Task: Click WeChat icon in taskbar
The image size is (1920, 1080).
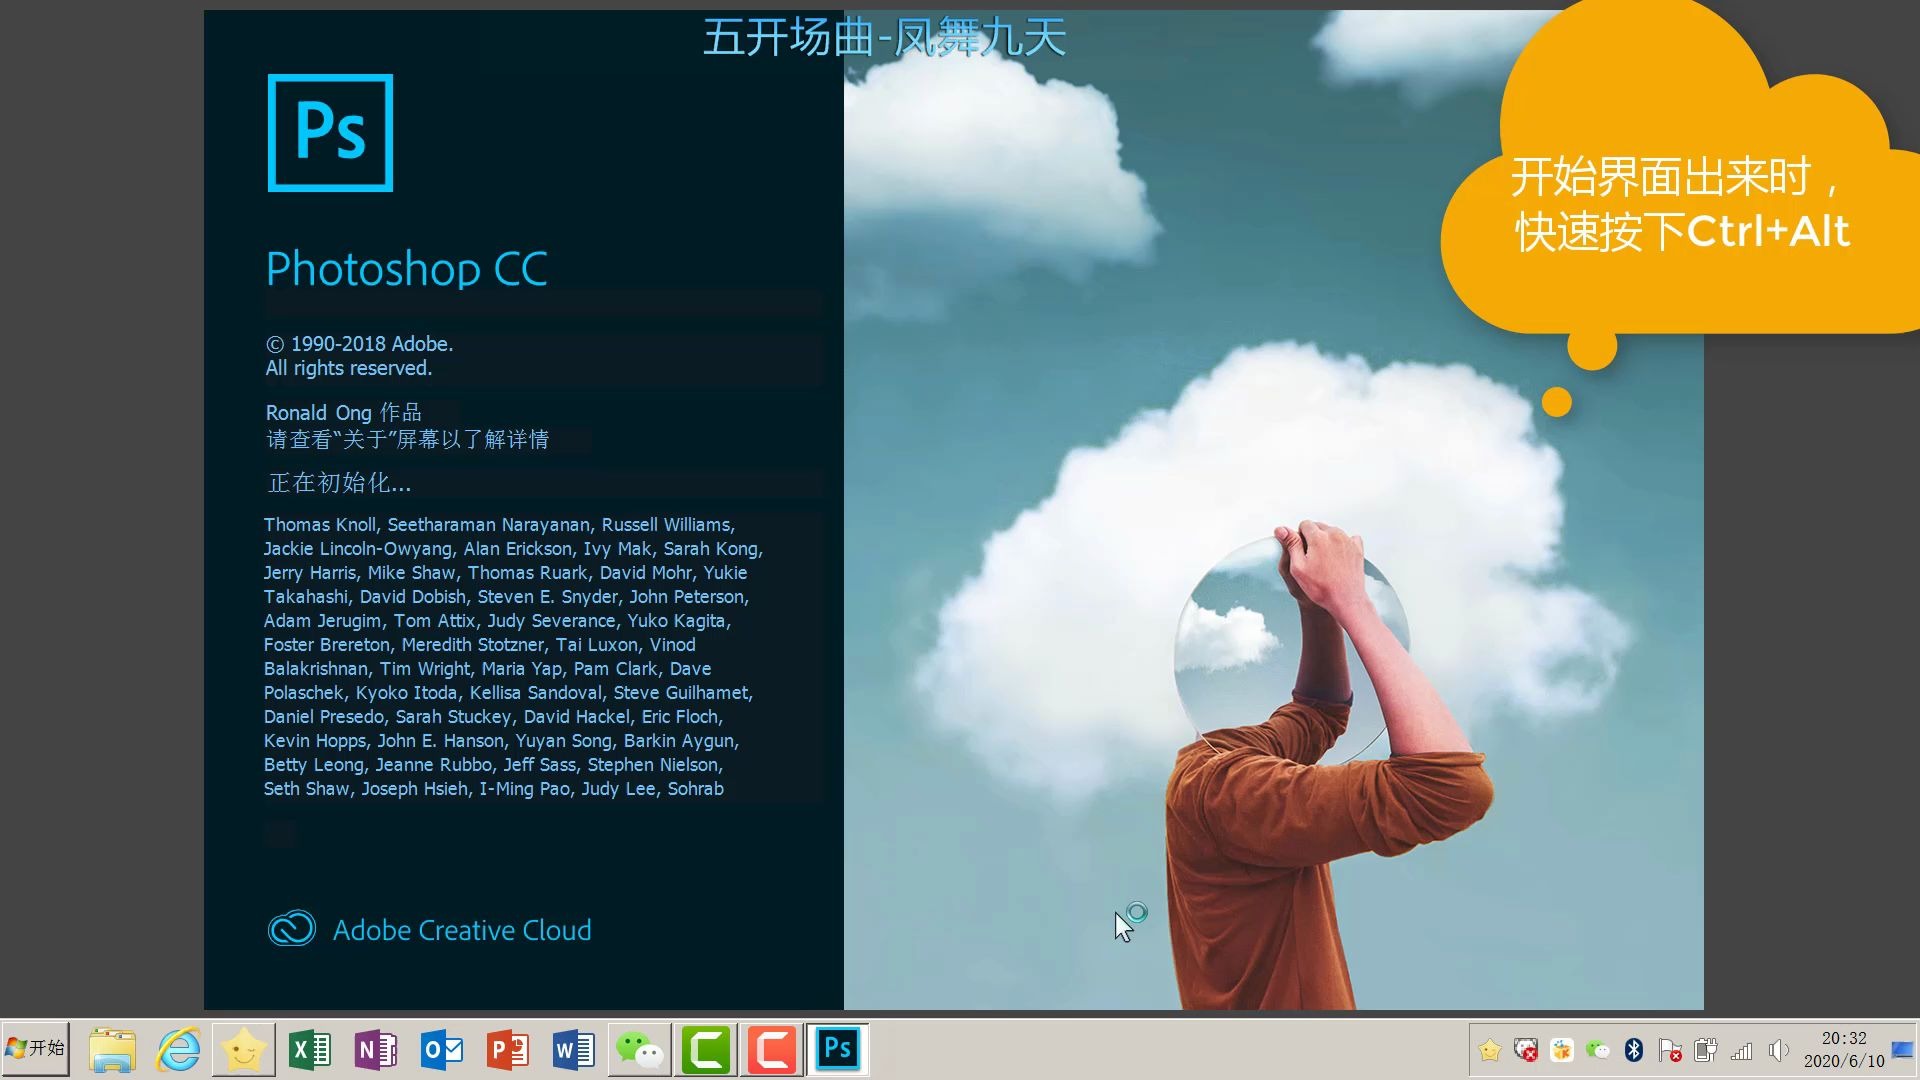Action: point(640,1048)
